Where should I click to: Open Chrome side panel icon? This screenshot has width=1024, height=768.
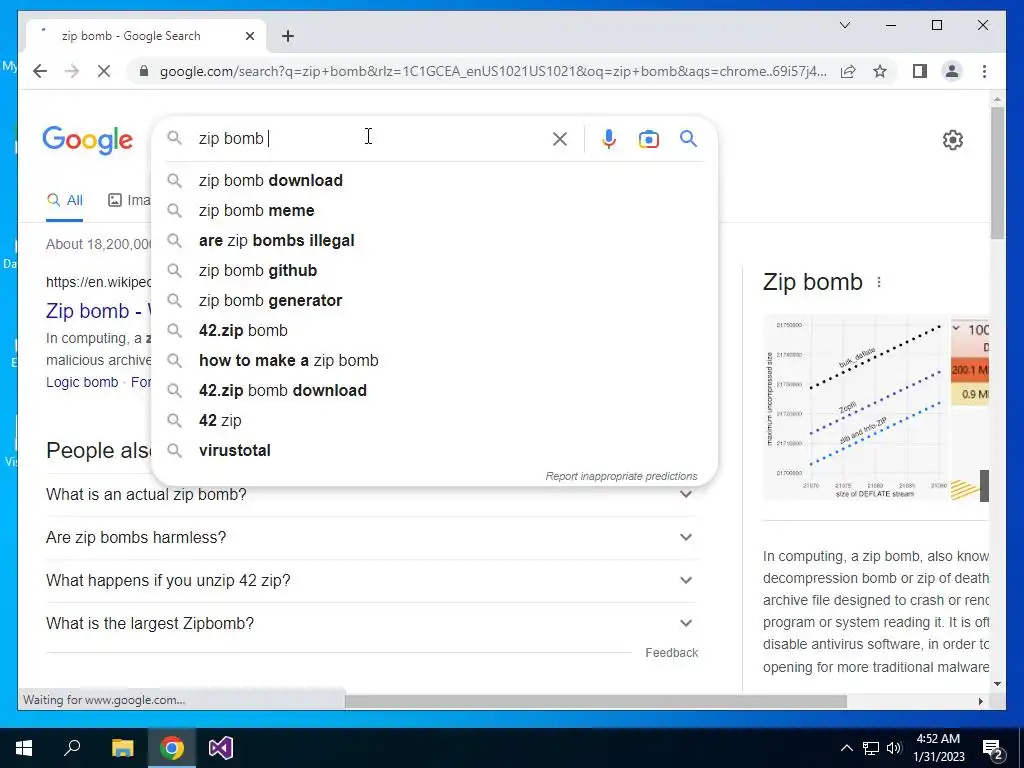click(x=920, y=71)
